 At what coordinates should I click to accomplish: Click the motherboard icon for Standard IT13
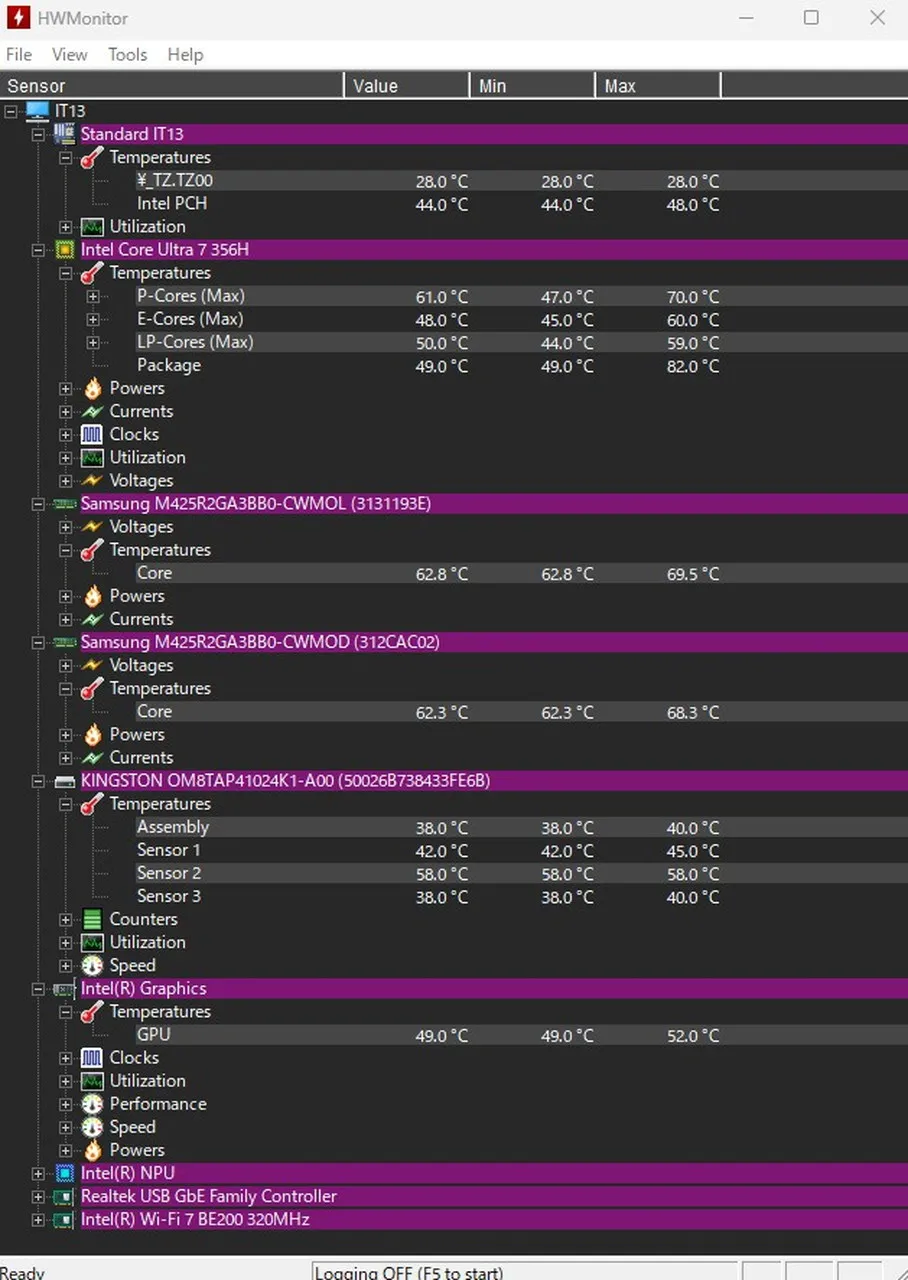(x=64, y=134)
